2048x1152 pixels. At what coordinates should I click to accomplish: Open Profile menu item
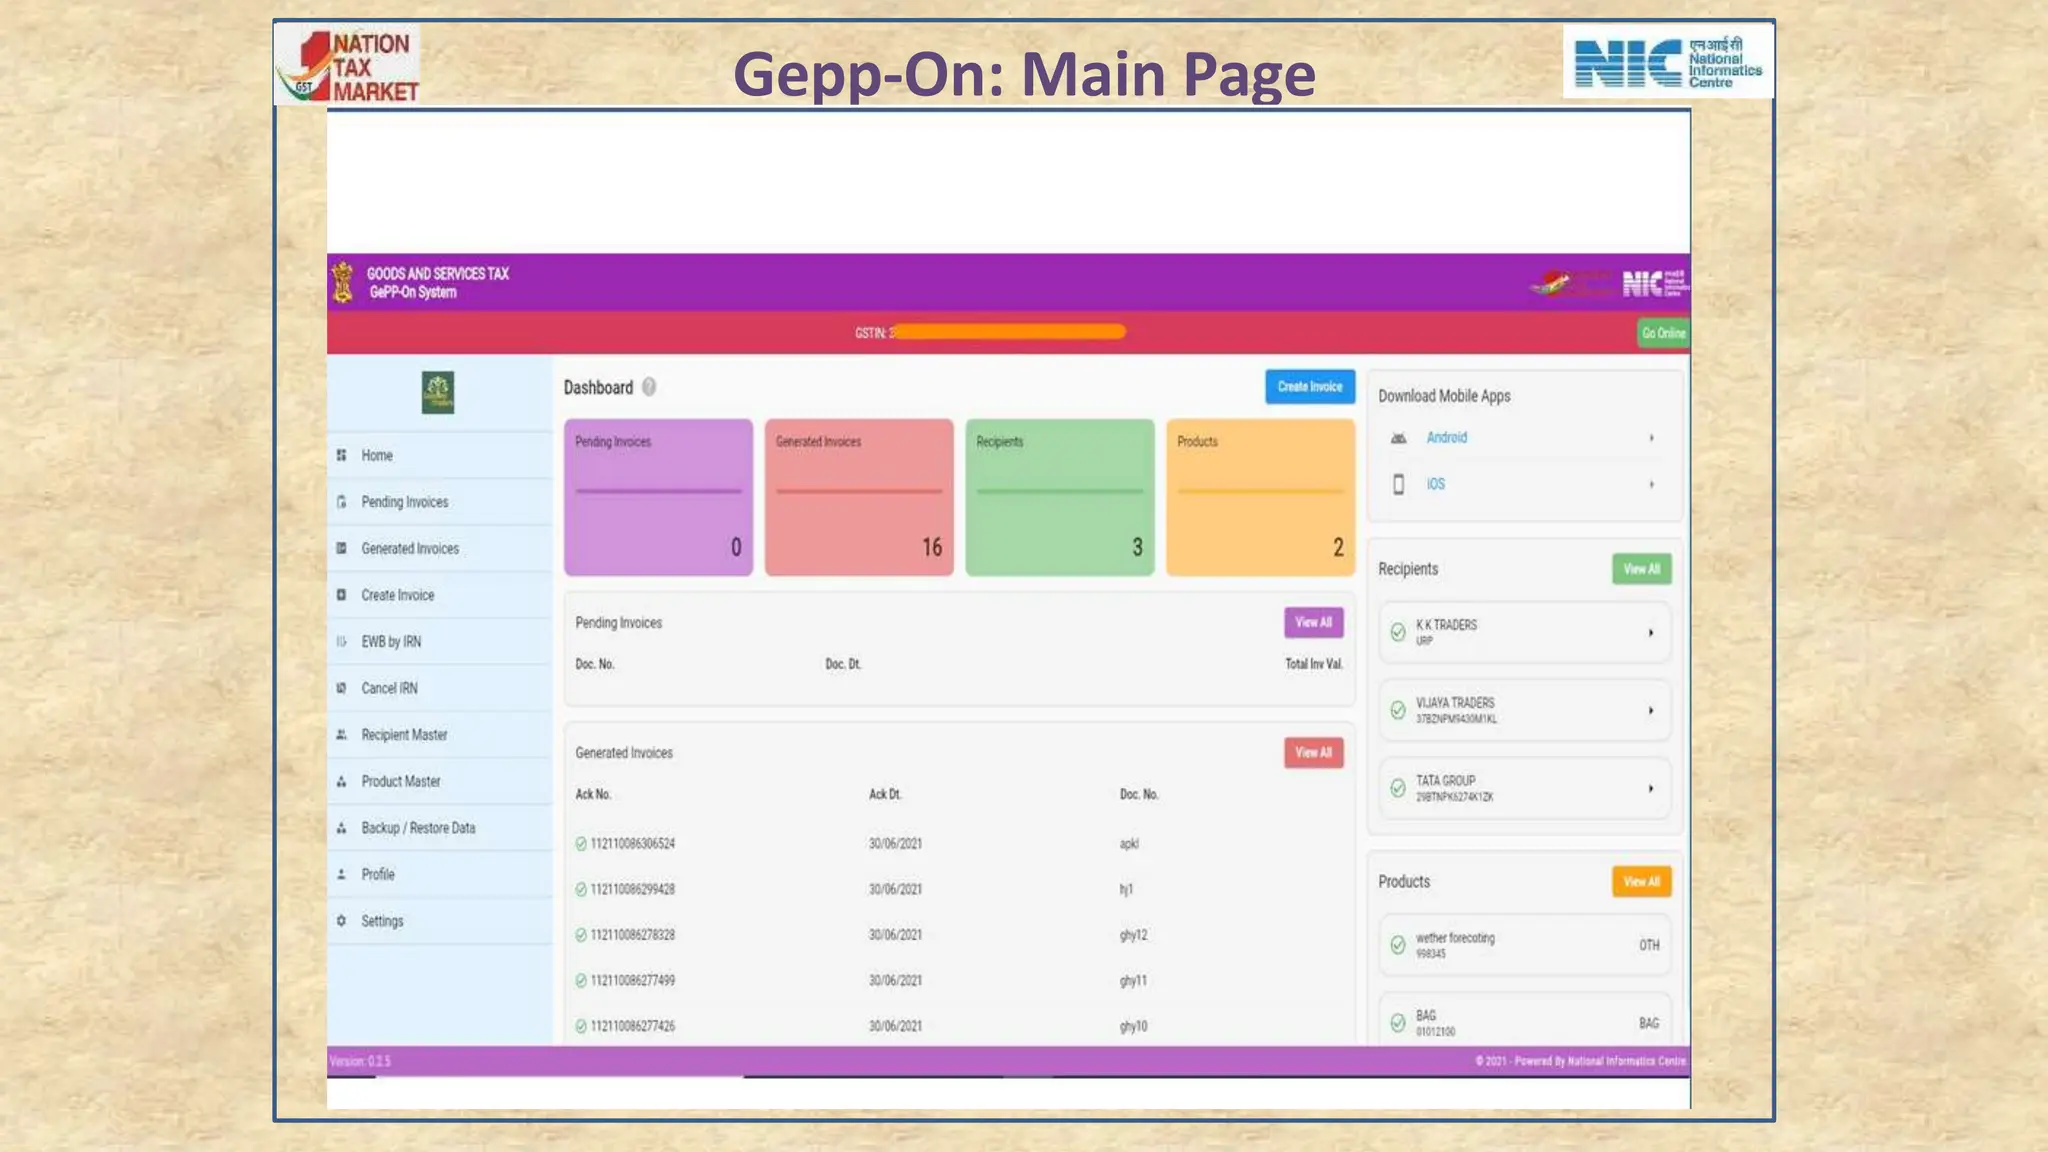point(440,874)
